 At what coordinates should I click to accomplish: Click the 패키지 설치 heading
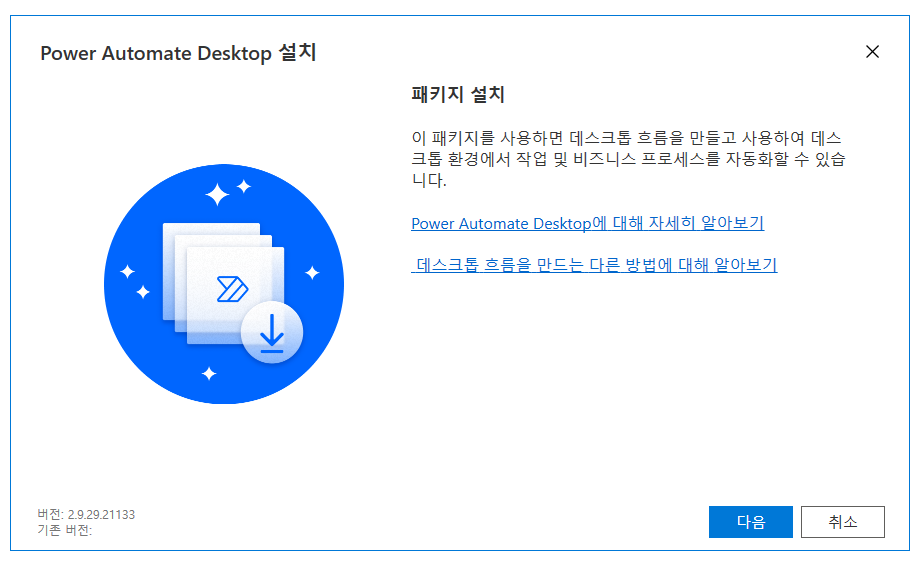point(458,94)
